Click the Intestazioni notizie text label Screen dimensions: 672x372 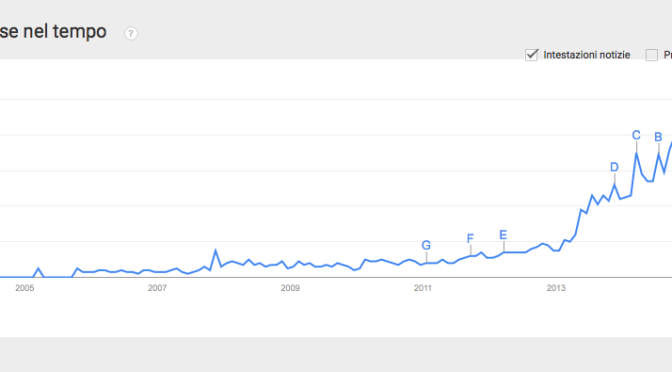point(587,55)
